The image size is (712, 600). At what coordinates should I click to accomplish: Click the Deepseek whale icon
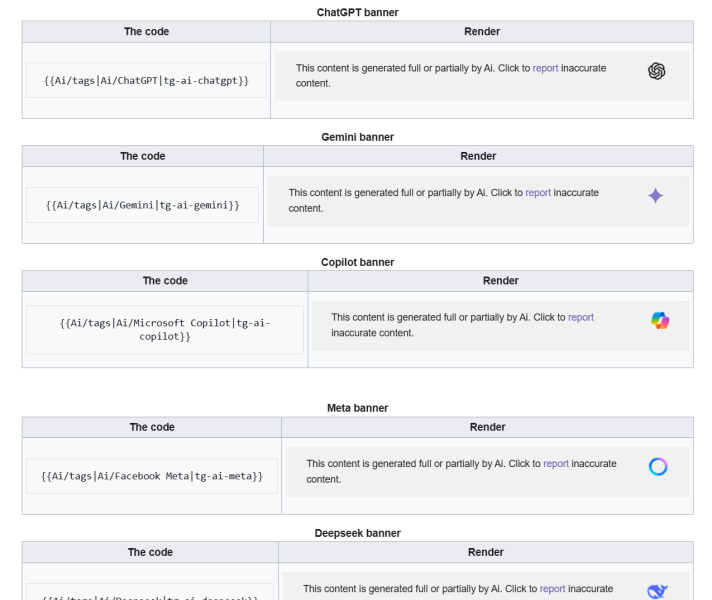[x=657, y=591]
